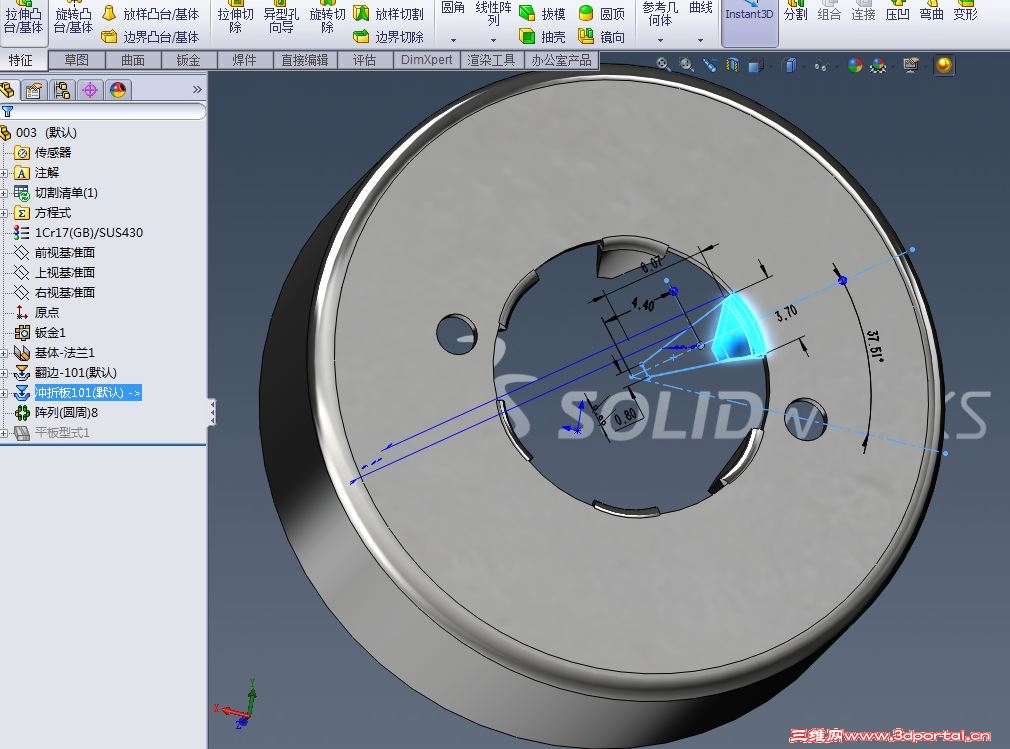This screenshot has width=1010, height=749.
Task: Open the Office Products (办公室产品) tab
Action: (x=561, y=60)
